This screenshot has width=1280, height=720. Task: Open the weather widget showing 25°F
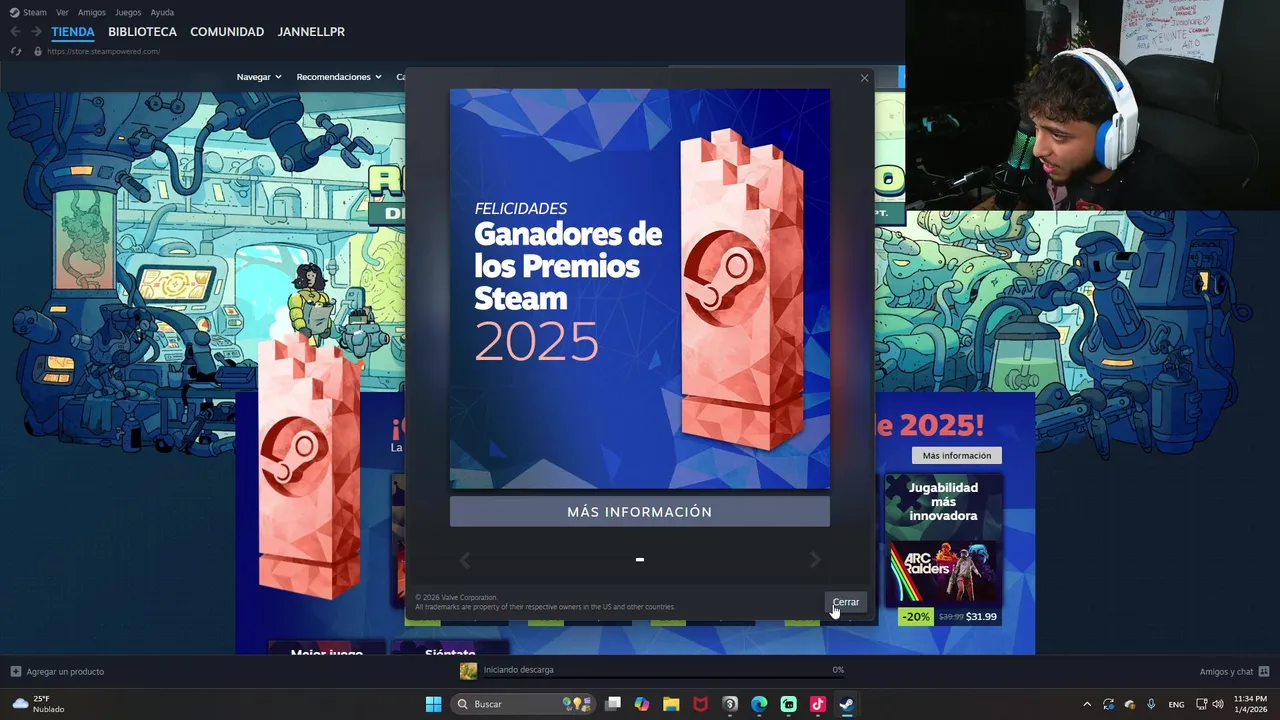point(38,704)
